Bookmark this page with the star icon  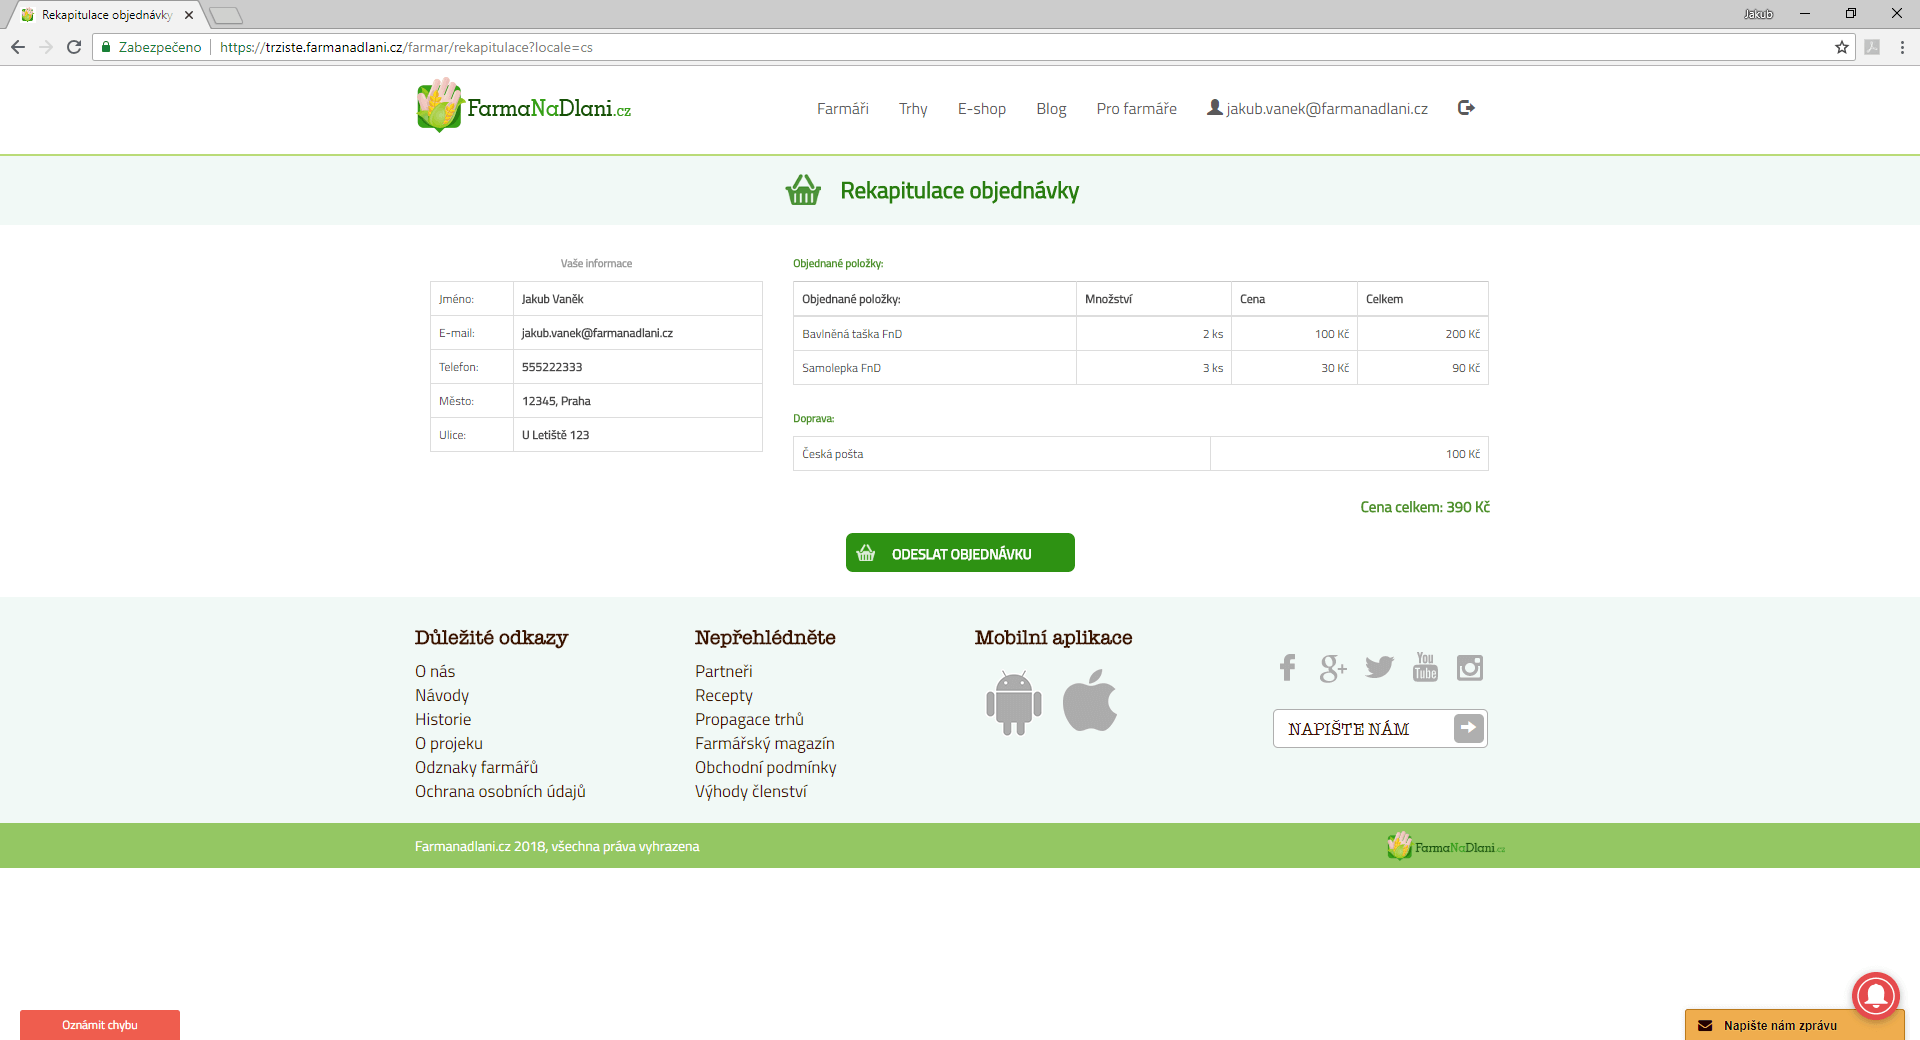[x=1841, y=47]
